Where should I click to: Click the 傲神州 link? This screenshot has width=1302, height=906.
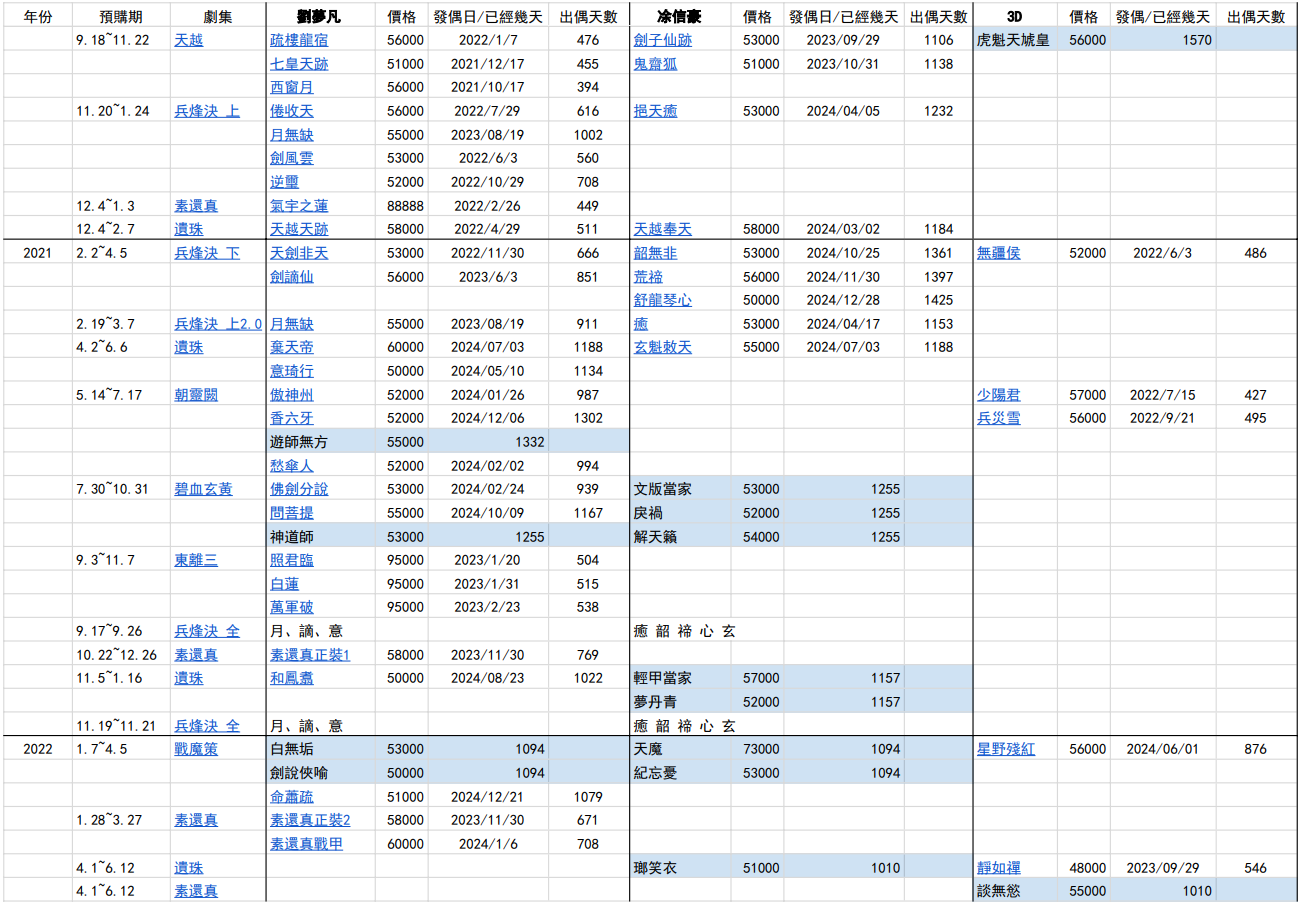(292, 395)
